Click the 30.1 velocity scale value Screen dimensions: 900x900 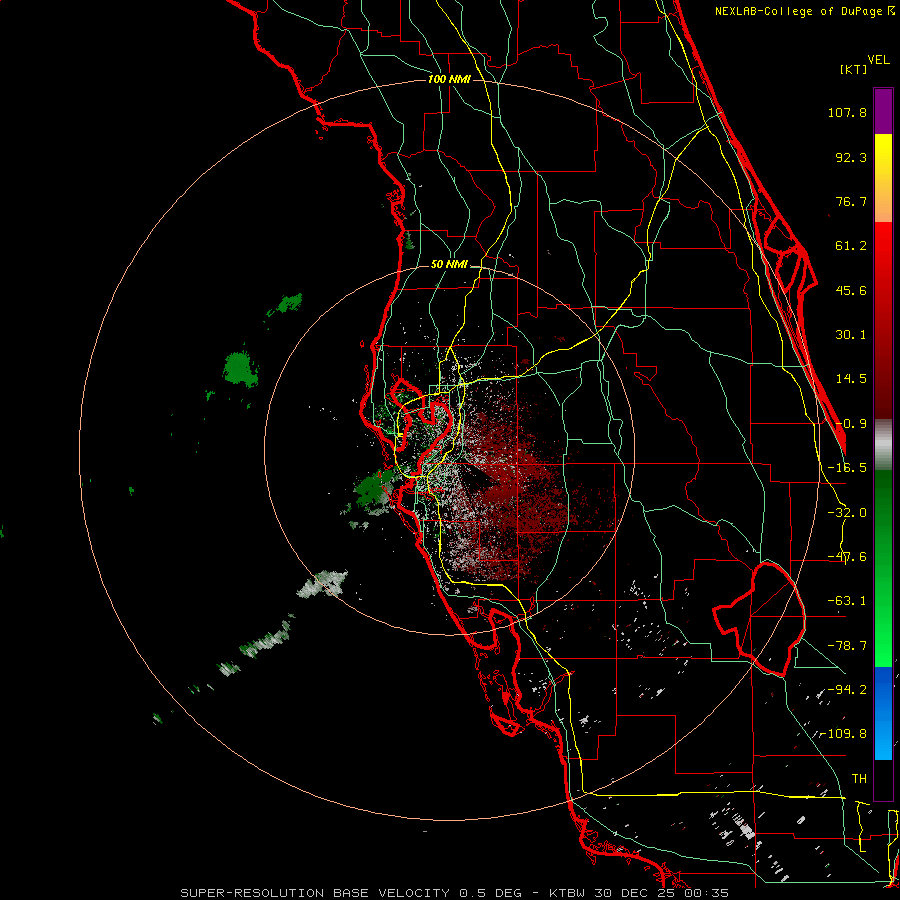click(x=851, y=335)
